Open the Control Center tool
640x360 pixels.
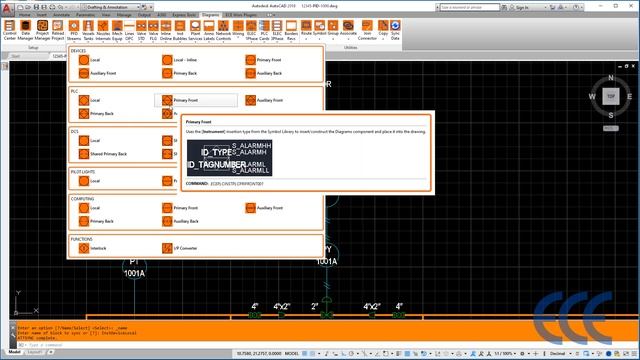pyautogui.click(x=9, y=31)
